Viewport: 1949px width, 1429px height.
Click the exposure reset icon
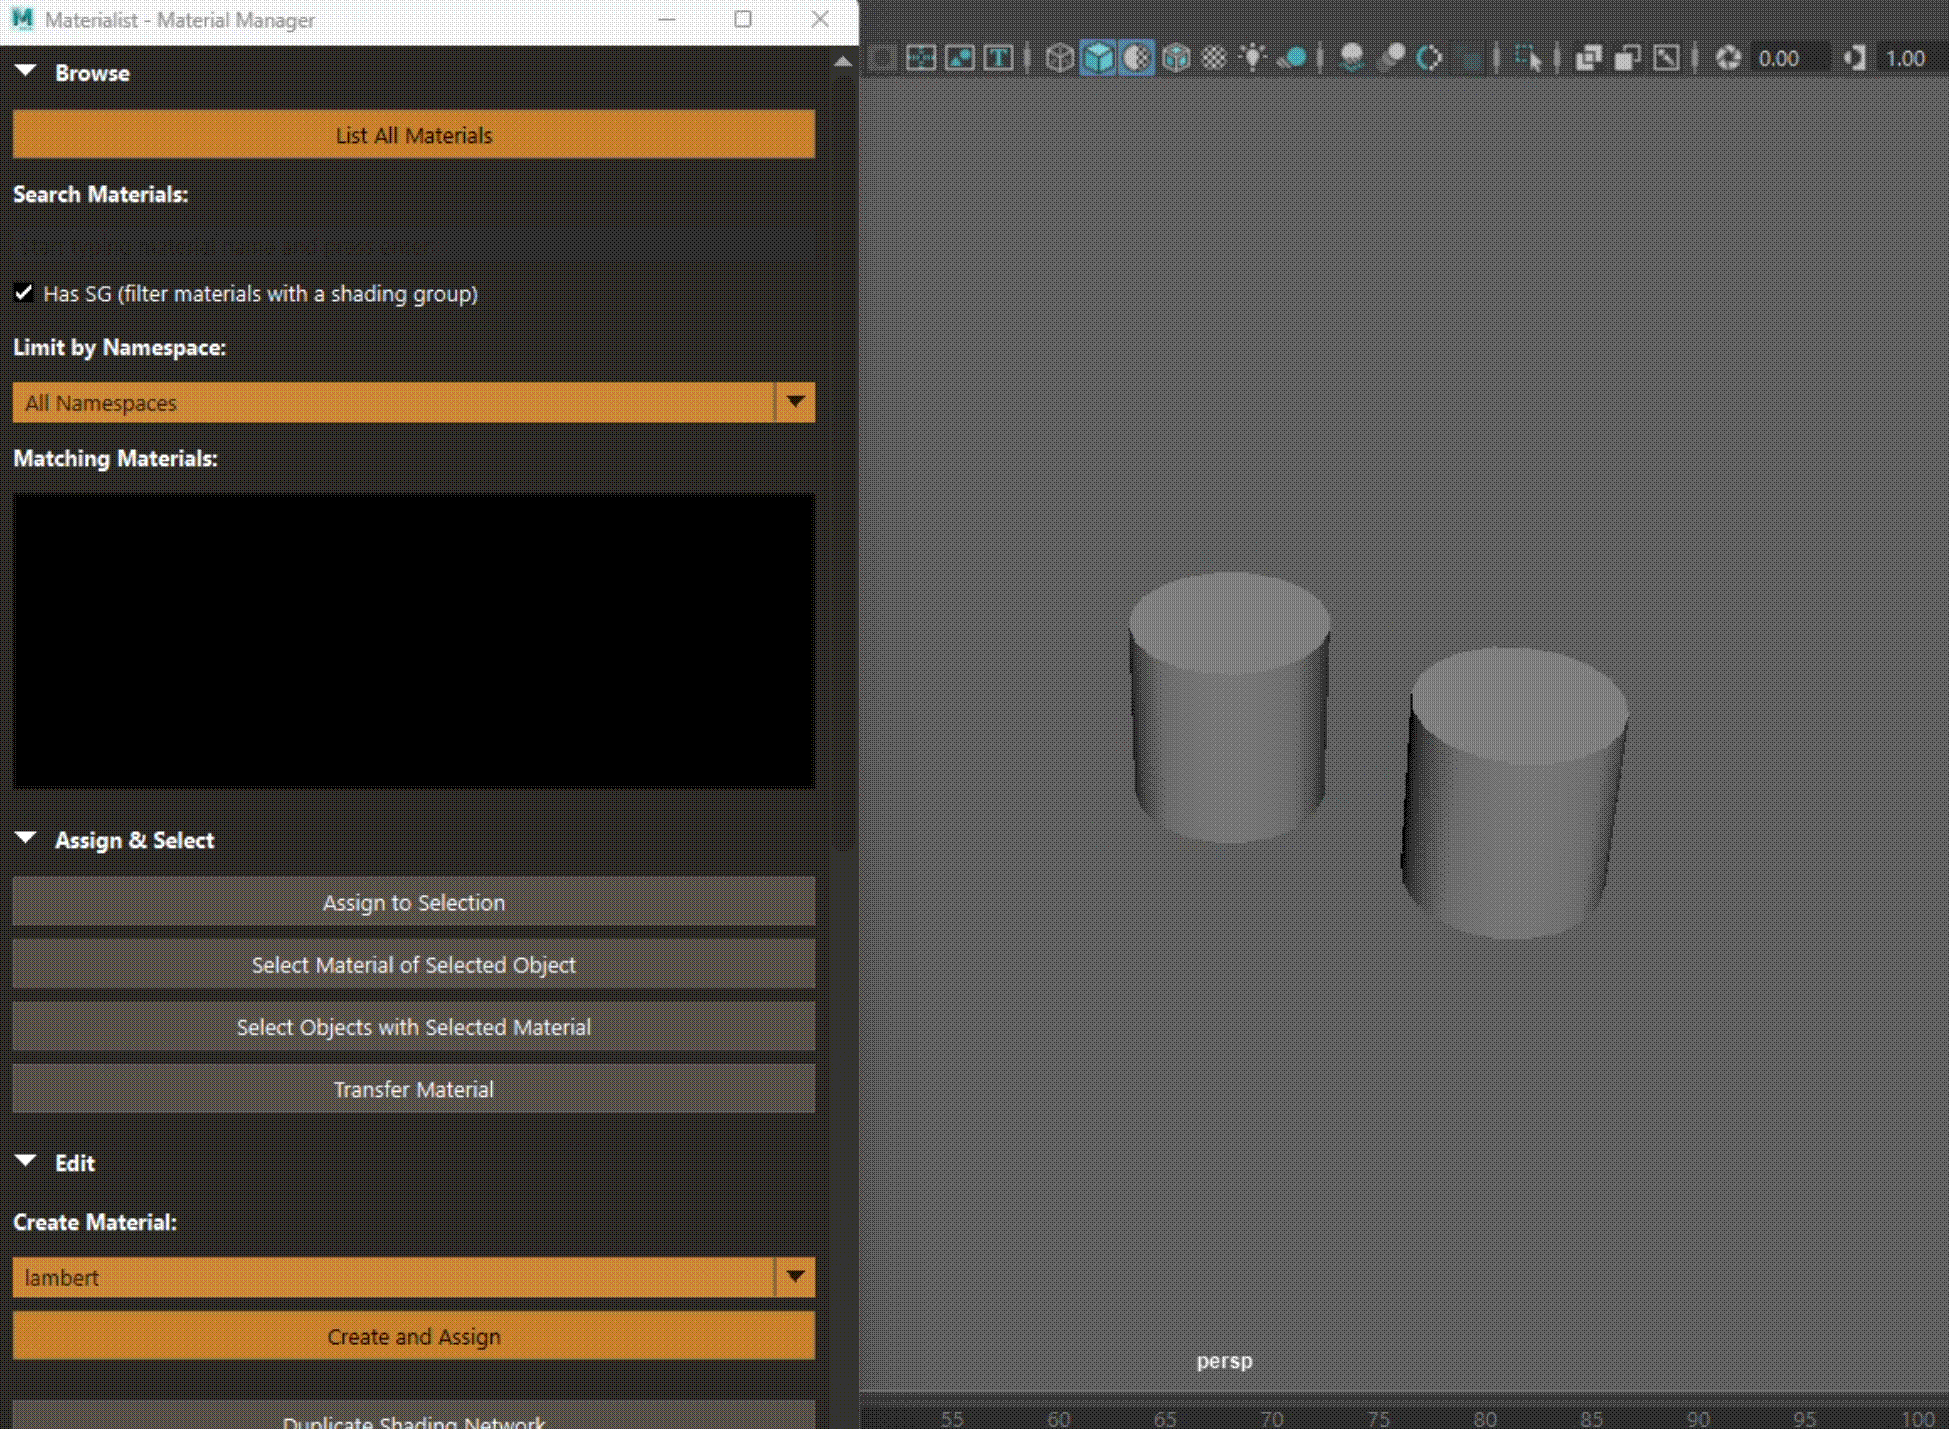[x=1728, y=58]
